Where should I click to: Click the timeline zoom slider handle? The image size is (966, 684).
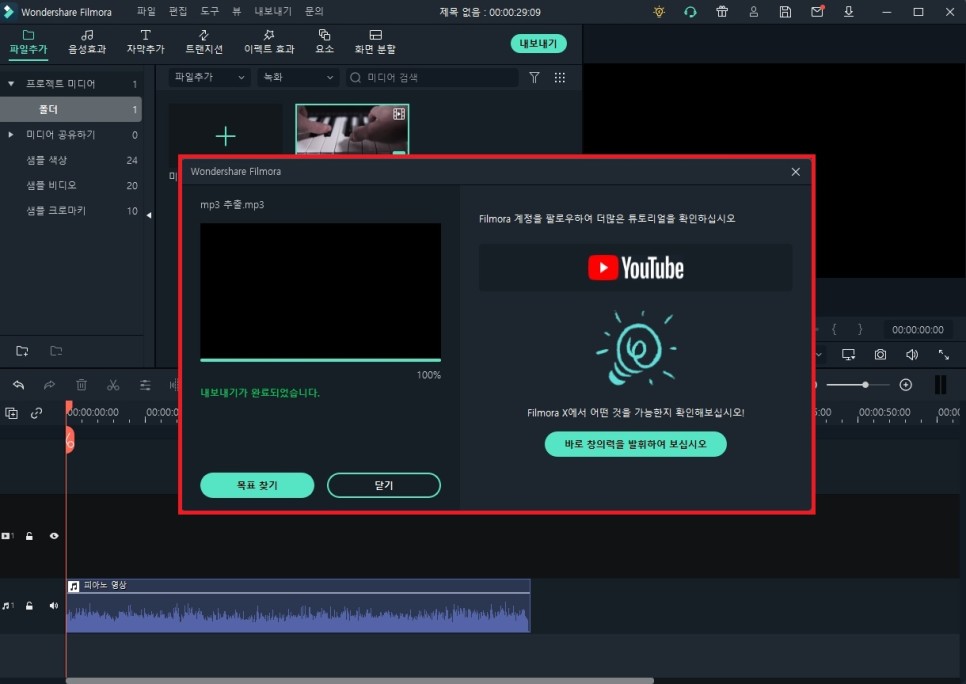coord(866,385)
